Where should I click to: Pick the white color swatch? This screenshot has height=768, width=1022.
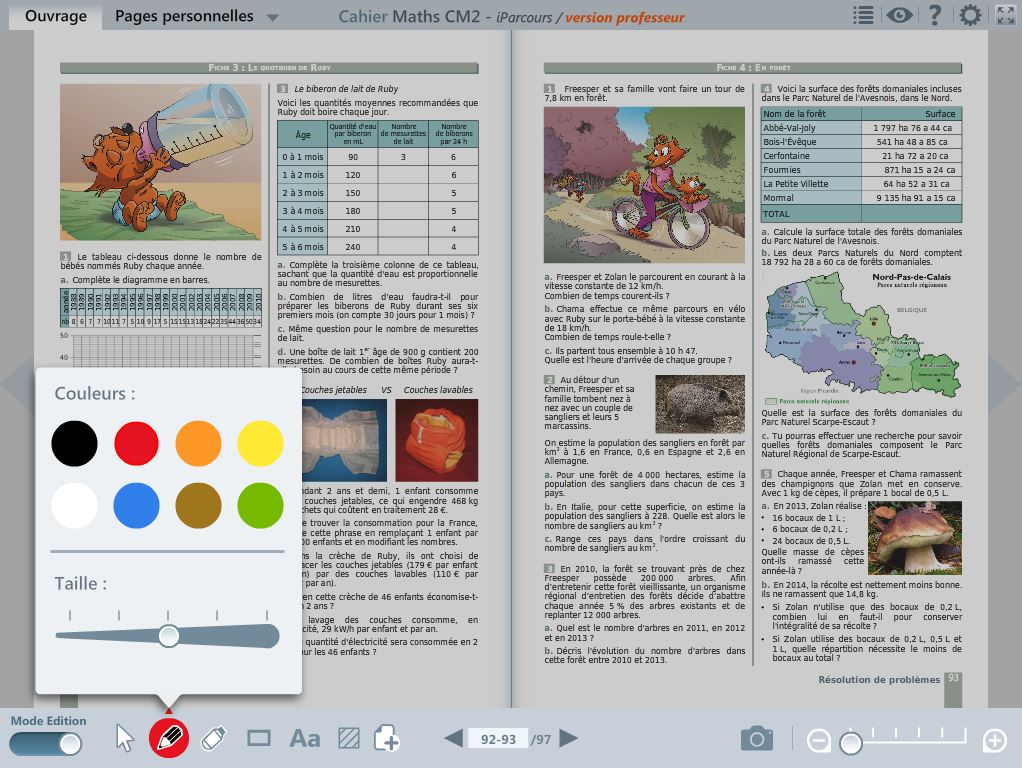click(74, 505)
